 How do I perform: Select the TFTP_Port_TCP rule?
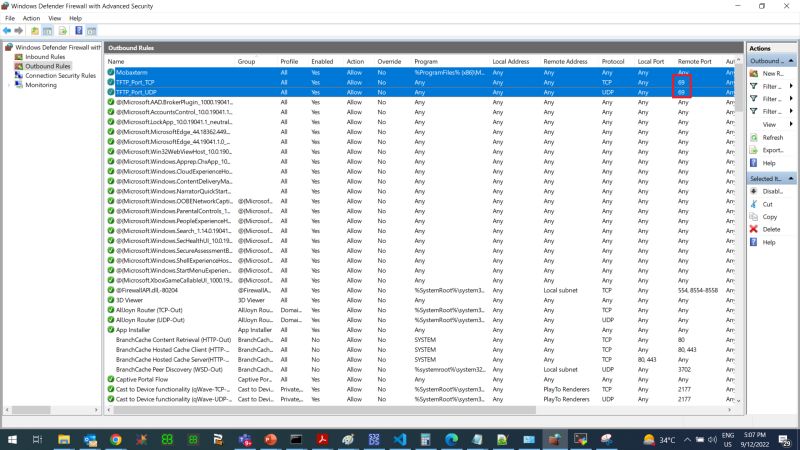point(420,82)
